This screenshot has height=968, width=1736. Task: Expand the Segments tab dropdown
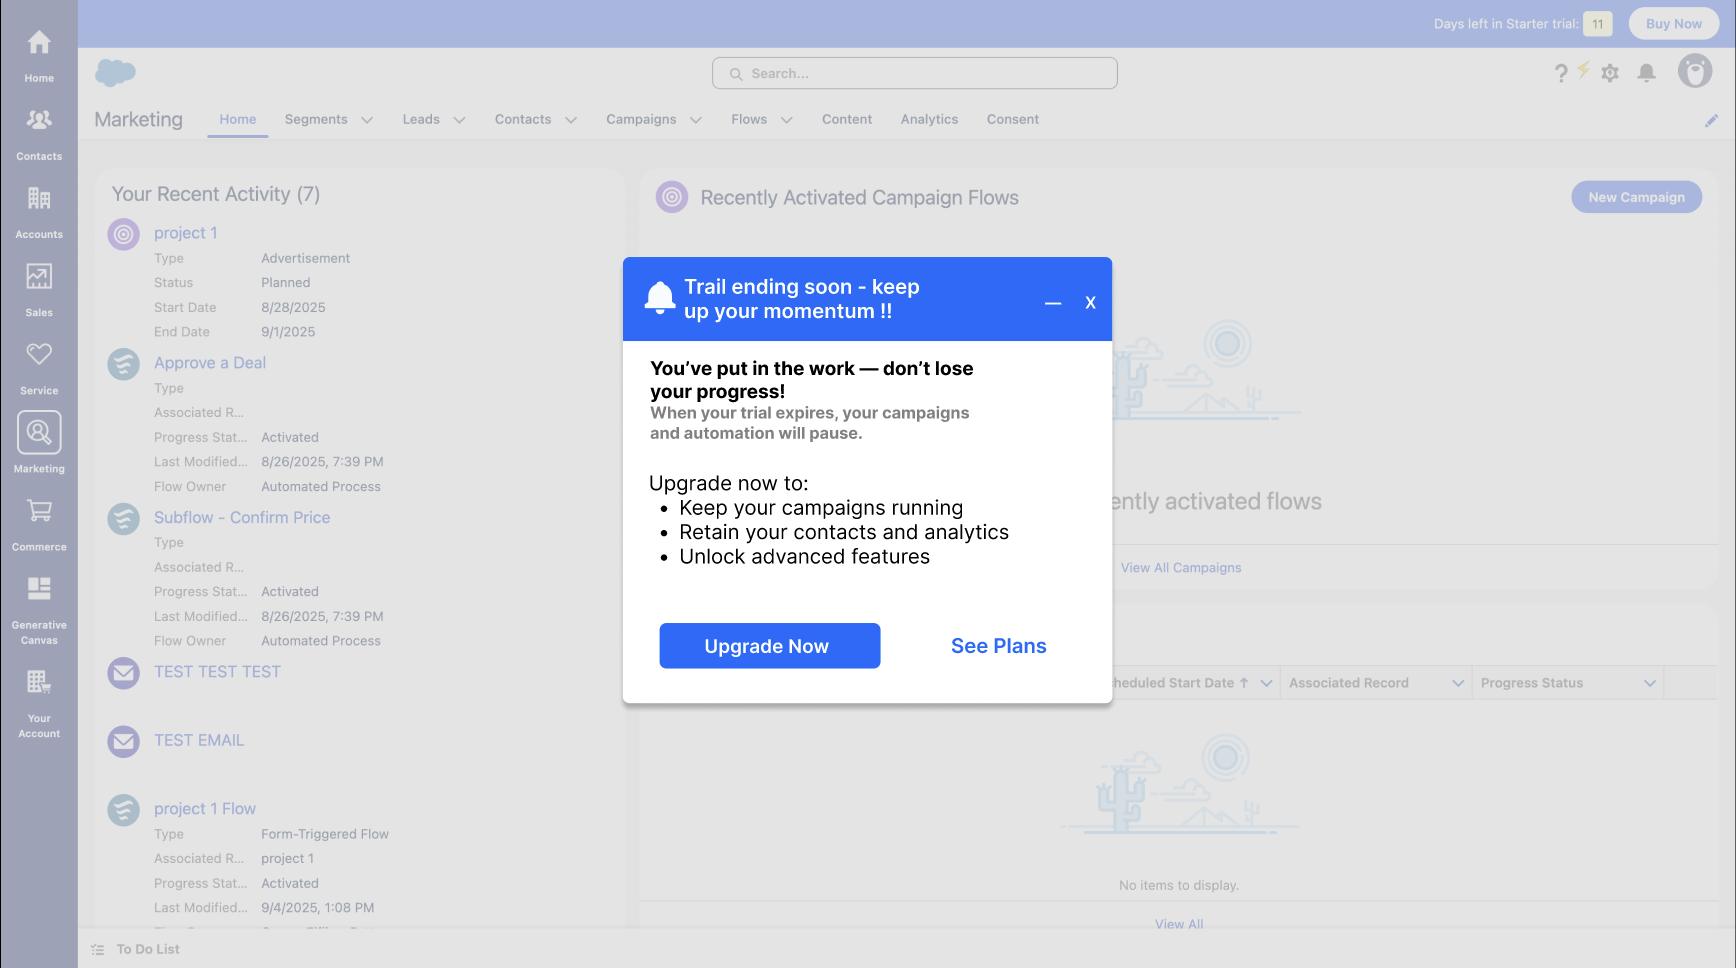click(x=367, y=120)
